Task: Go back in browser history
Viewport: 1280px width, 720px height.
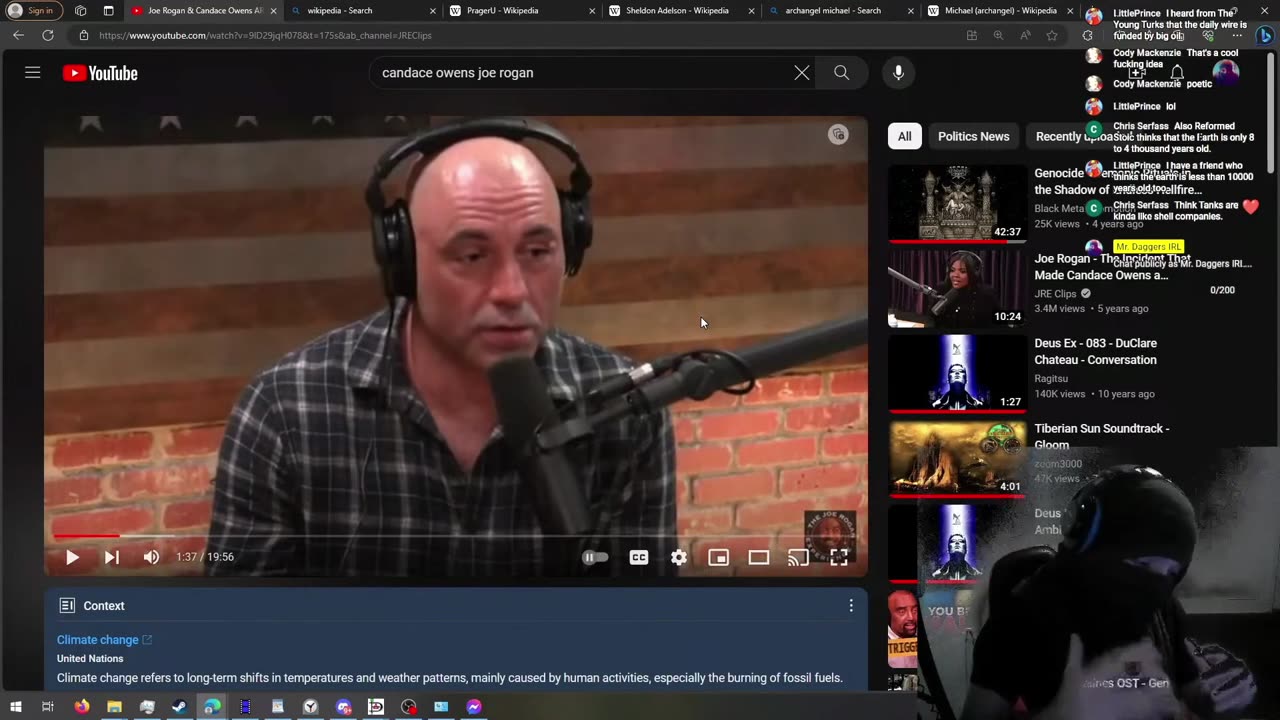Action: (x=18, y=35)
